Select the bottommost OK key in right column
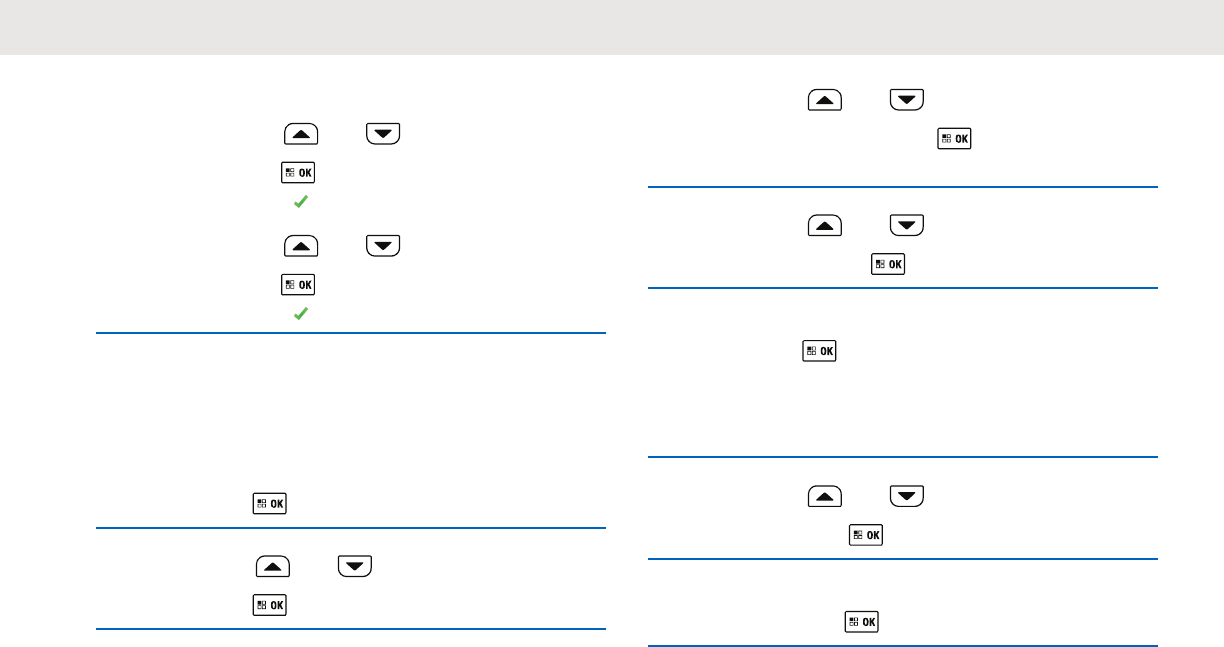Image resolution: width=1224 pixels, height=647 pixels. pos(862,622)
